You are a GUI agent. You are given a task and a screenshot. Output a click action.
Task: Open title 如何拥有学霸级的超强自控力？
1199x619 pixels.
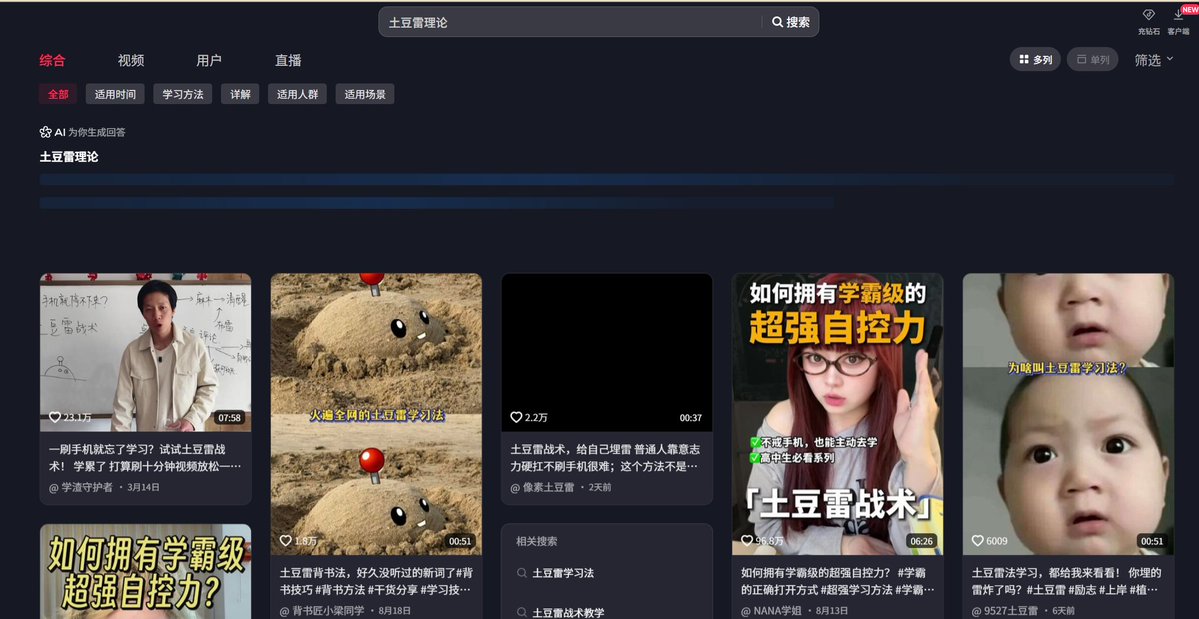point(837,581)
